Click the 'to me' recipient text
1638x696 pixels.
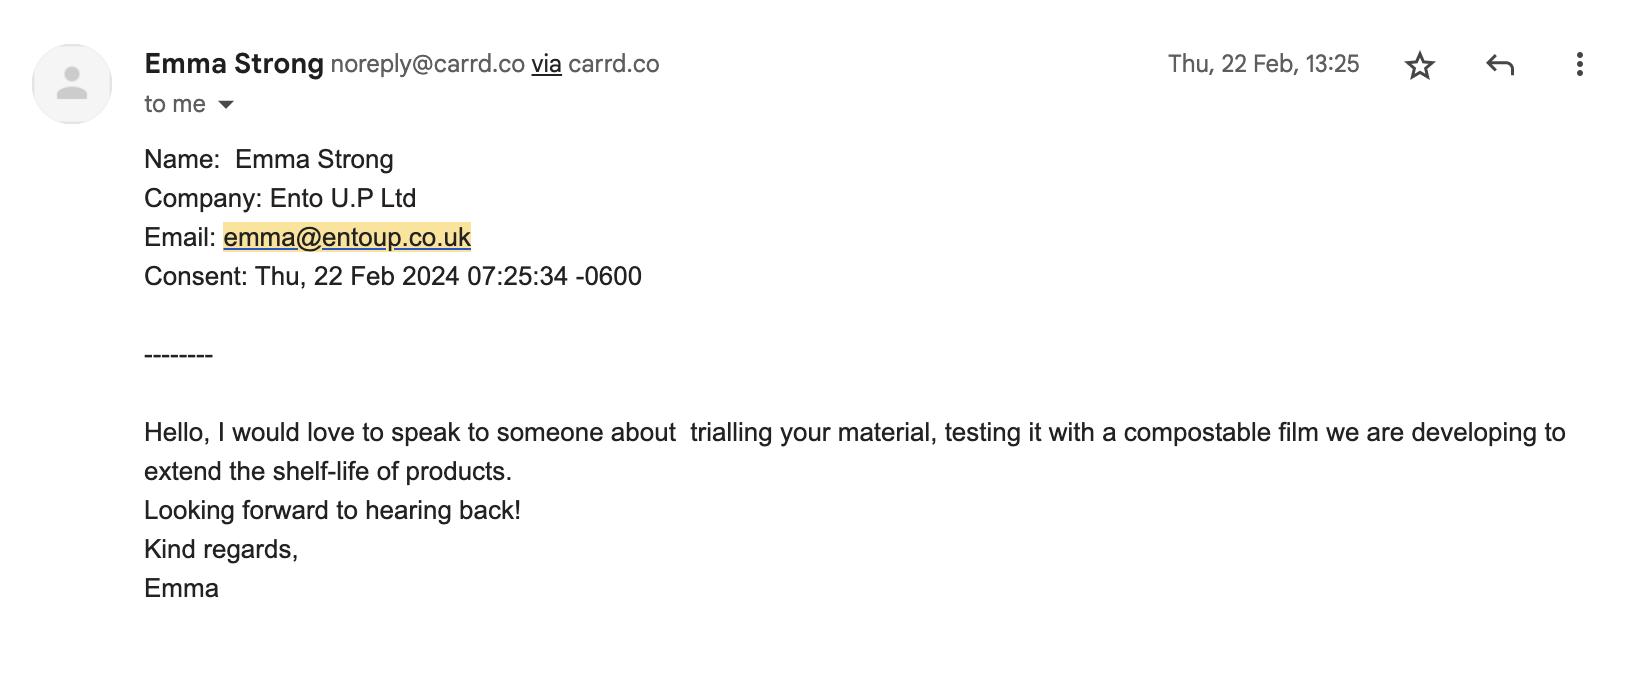(x=175, y=104)
